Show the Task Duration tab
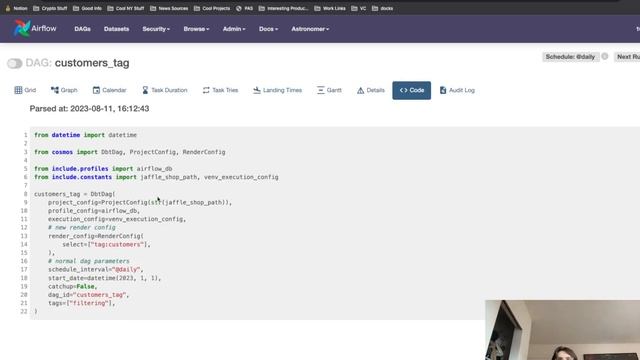 pos(164,90)
